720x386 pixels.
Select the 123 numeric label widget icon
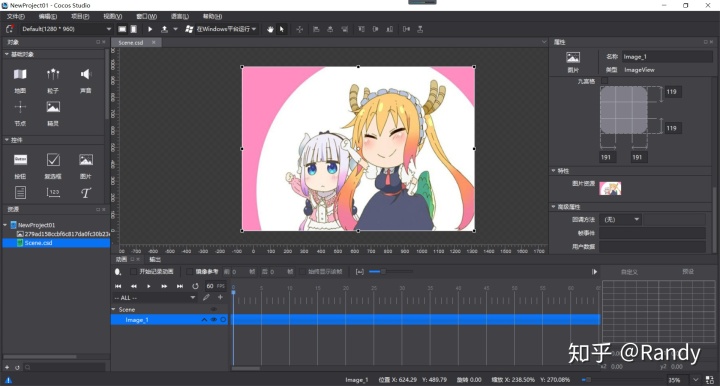(x=53, y=192)
